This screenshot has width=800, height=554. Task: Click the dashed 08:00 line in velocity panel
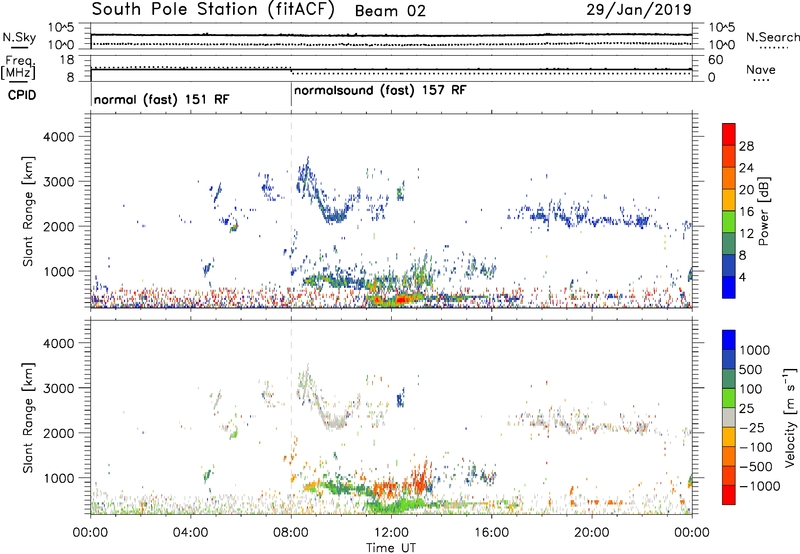point(291,417)
